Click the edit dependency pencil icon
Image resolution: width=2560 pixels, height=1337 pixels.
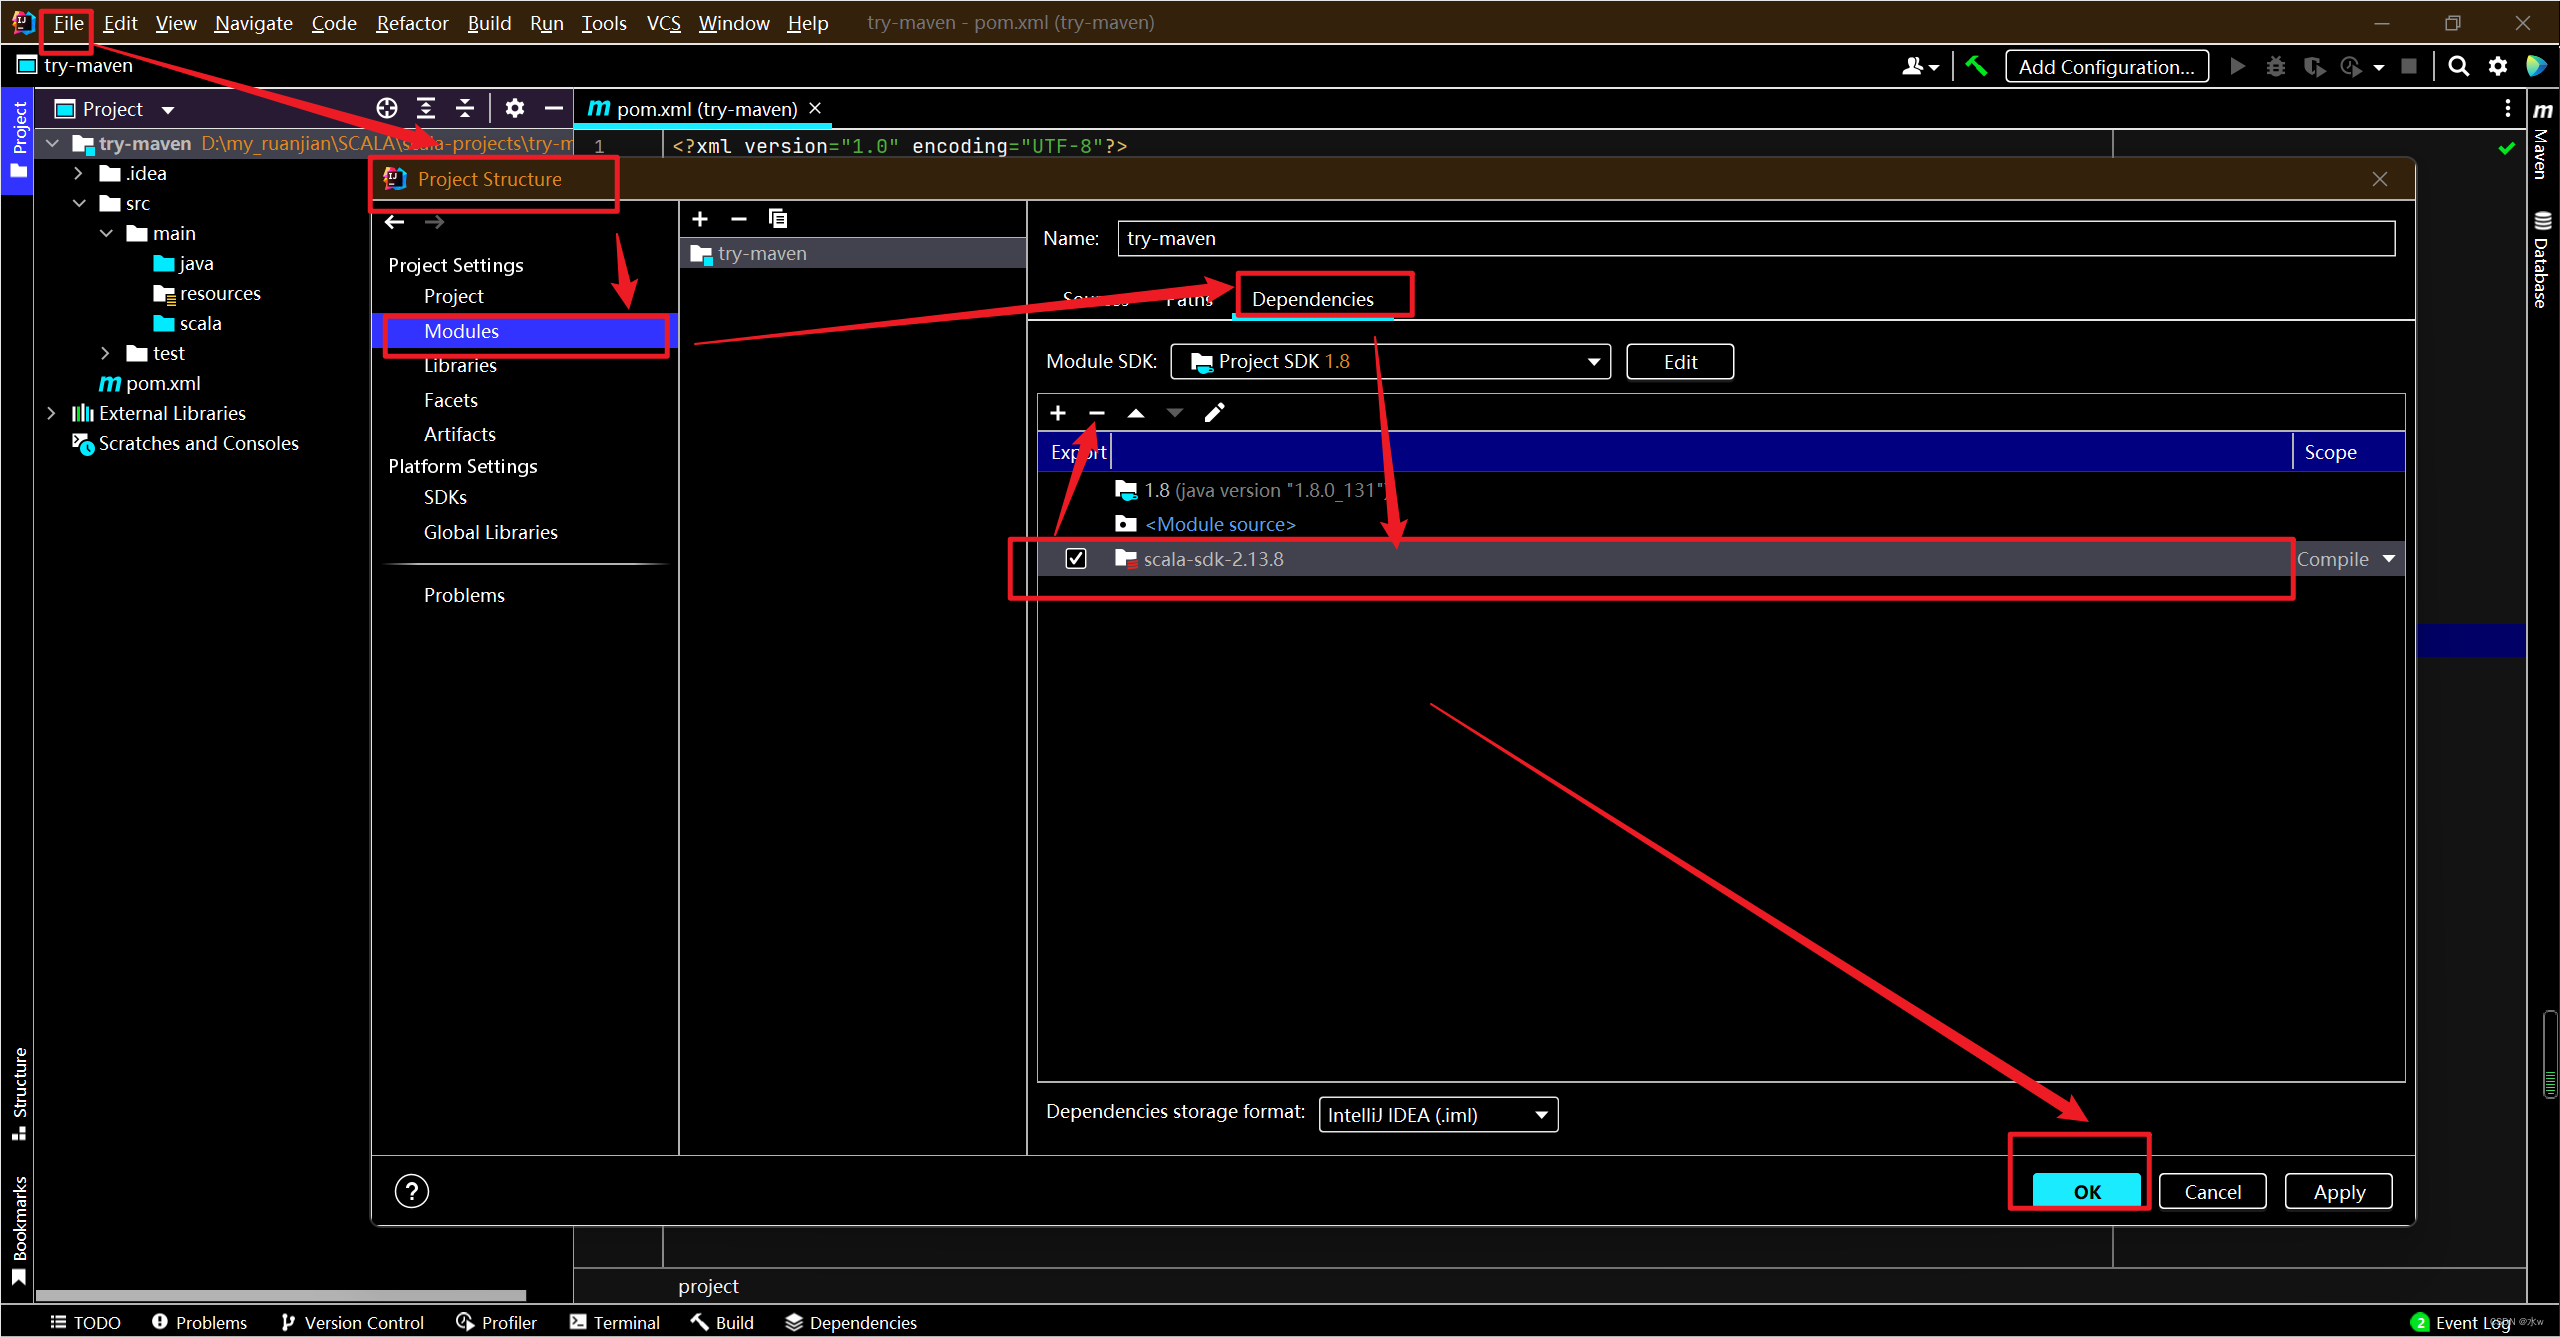pos(1214,413)
